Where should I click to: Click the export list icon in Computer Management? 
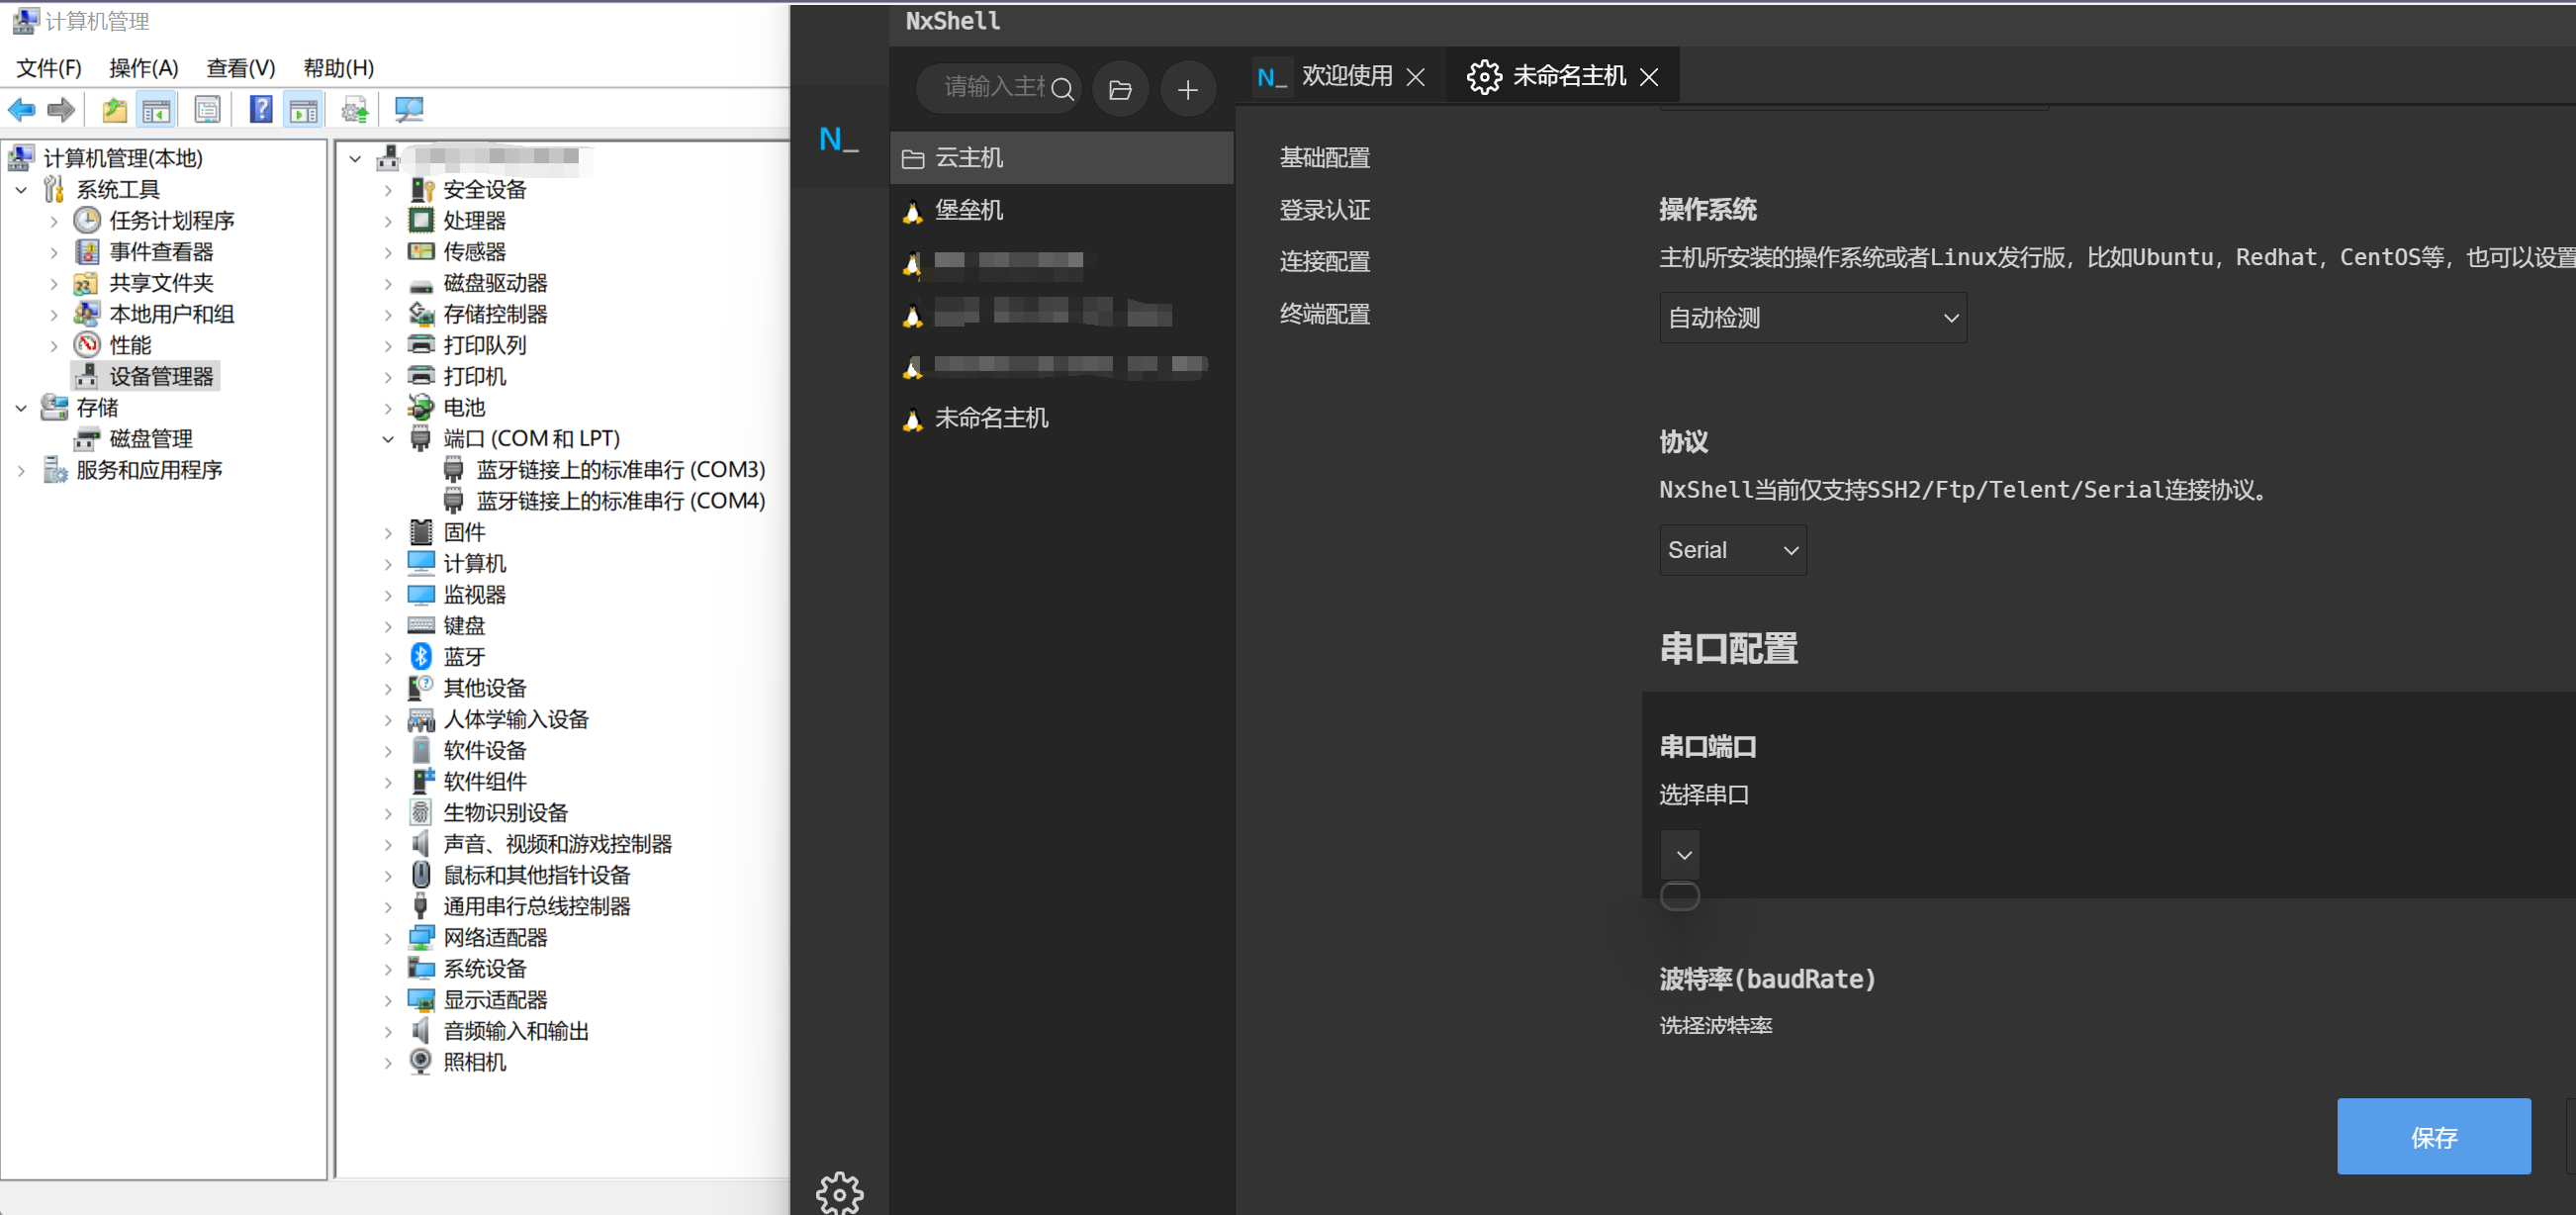coord(208,110)
